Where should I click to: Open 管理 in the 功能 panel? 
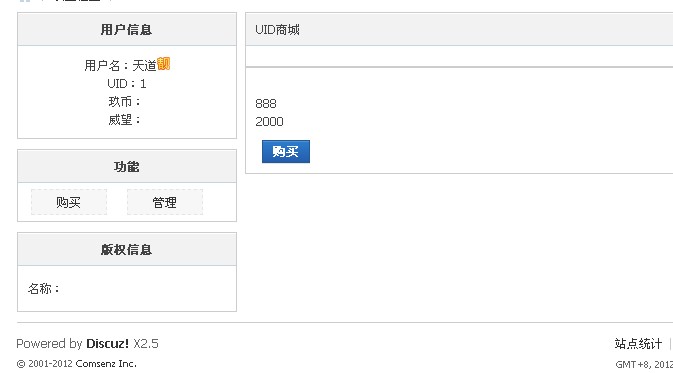tap(165, 202)
